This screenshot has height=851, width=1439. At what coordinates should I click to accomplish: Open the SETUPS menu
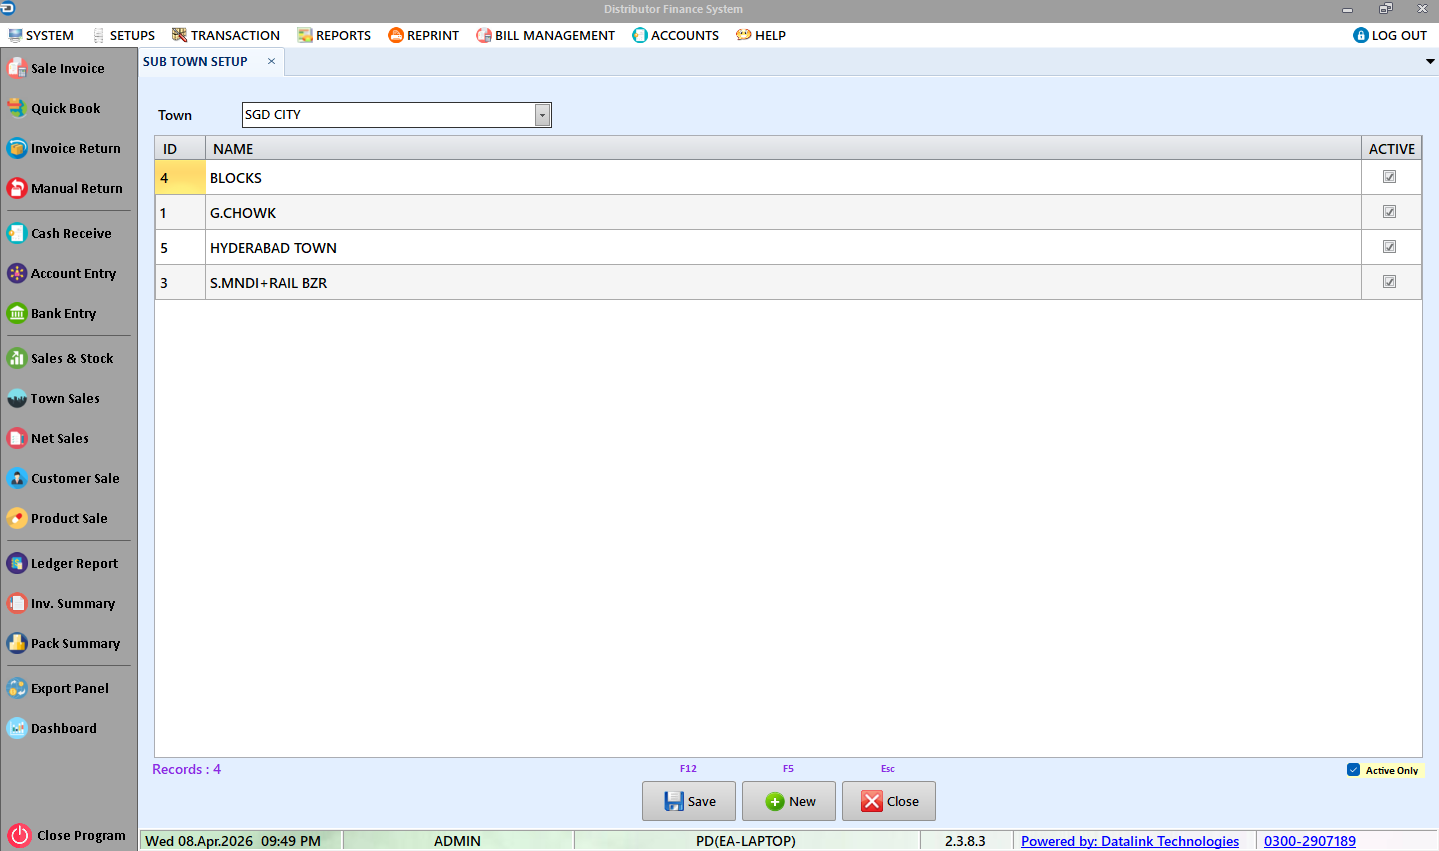point(123,35)
